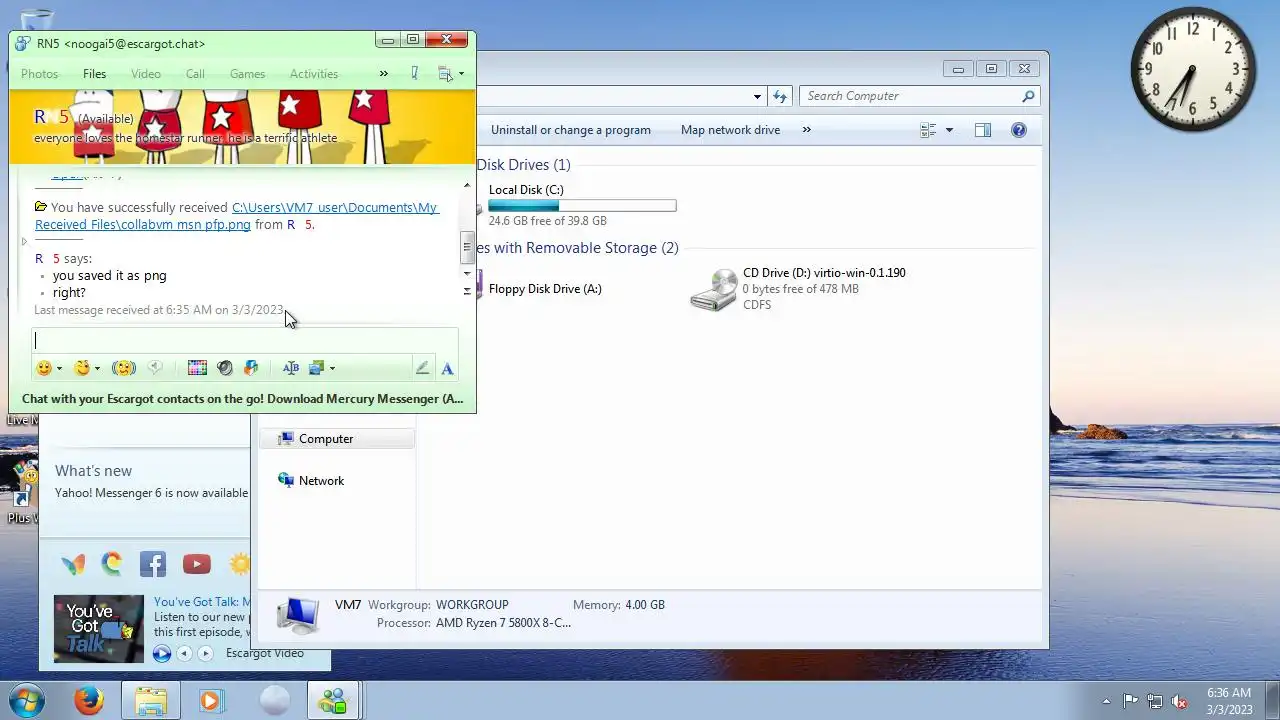1280x720 pixels.
Task: Click the chat conversation scrollbar thumb
Action: pyautogui.click(x=466, y=247)
